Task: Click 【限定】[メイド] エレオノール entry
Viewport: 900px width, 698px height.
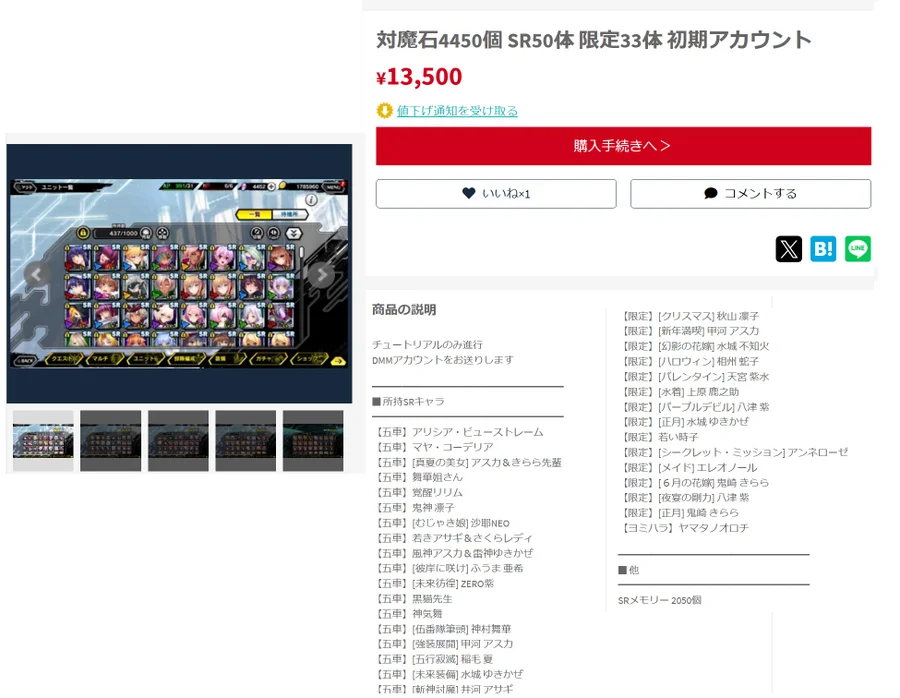Action: (x=688, y=468)
